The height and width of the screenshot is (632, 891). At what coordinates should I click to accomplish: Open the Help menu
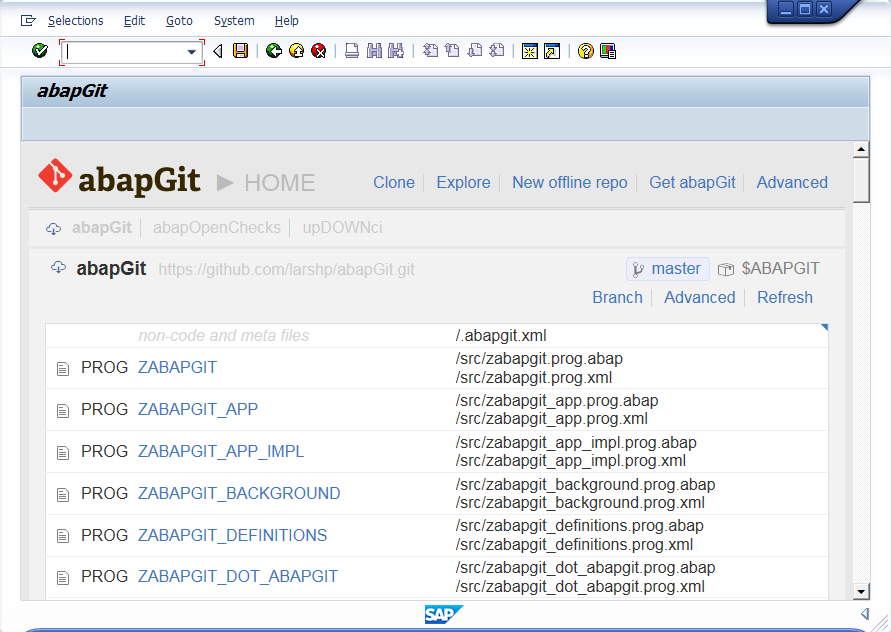pyautogui.click(x=286, y=21)
